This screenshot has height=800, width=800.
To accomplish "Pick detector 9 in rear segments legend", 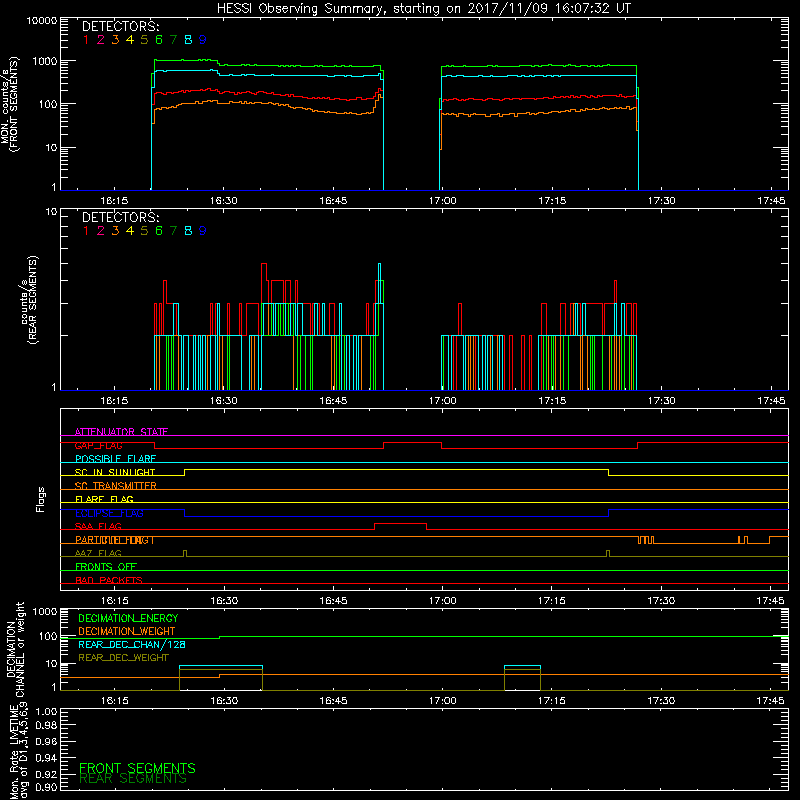I will point(203,231).
